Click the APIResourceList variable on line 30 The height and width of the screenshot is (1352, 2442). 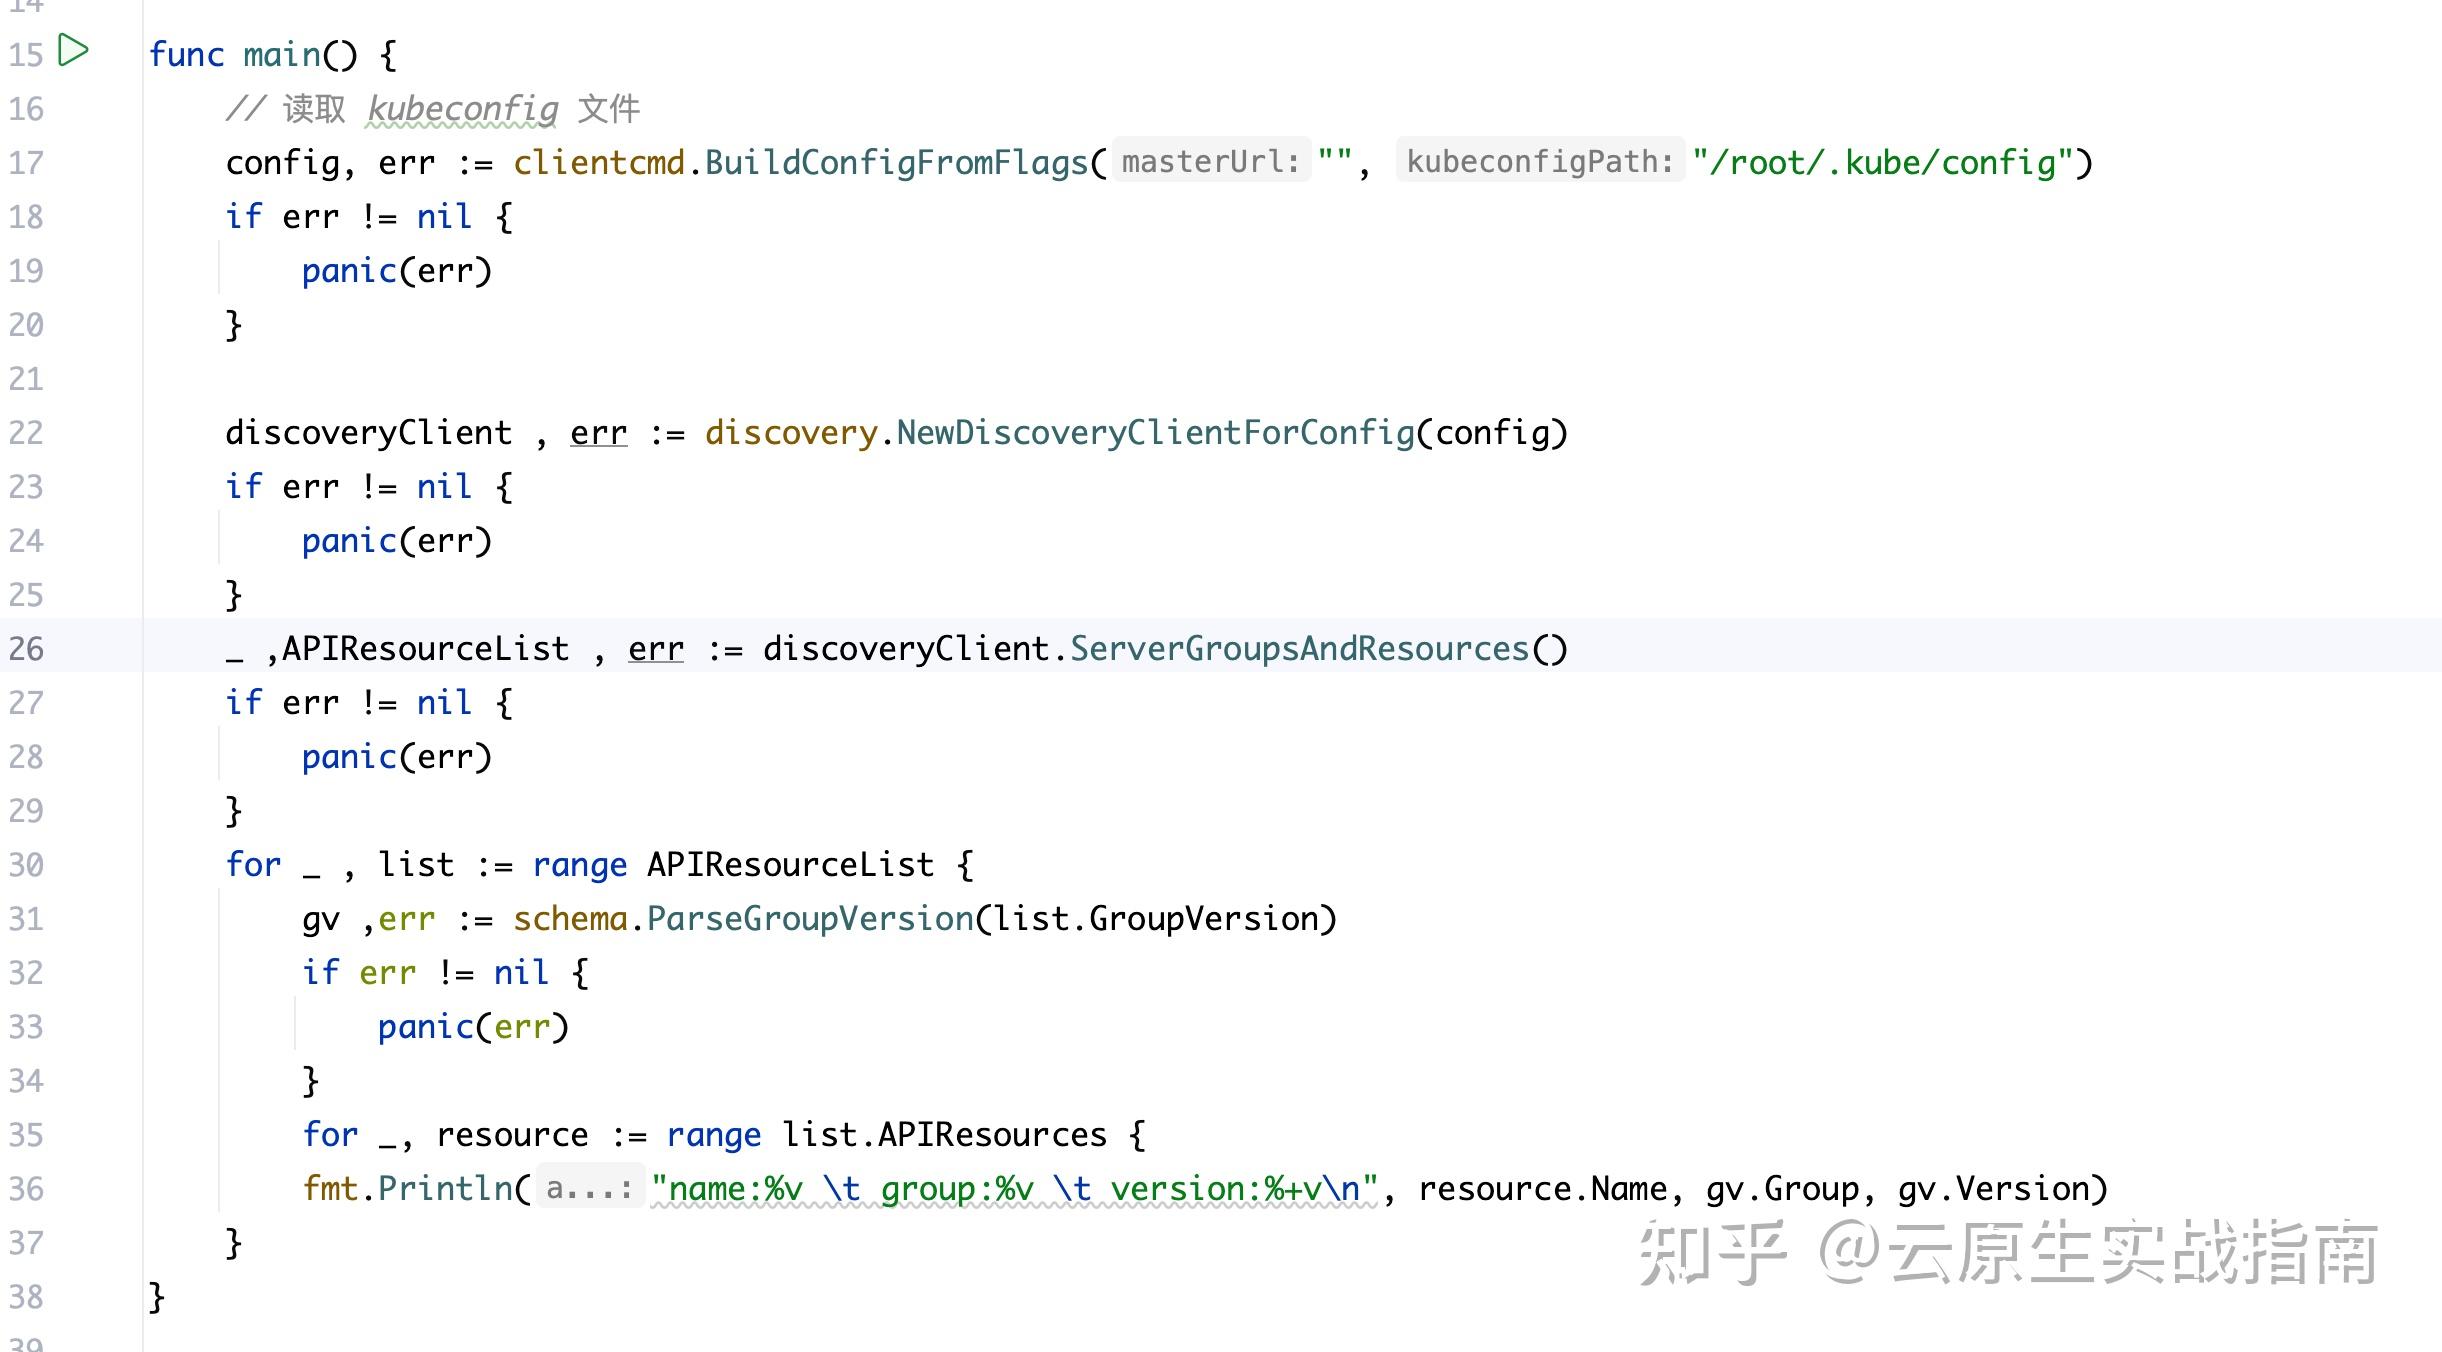pos(790,865)
